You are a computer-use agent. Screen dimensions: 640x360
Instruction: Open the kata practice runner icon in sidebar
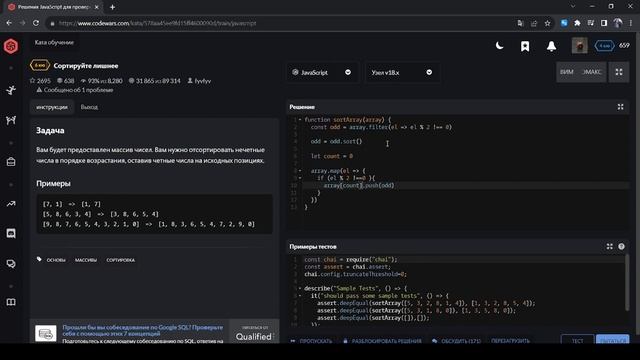coord(11,90)
